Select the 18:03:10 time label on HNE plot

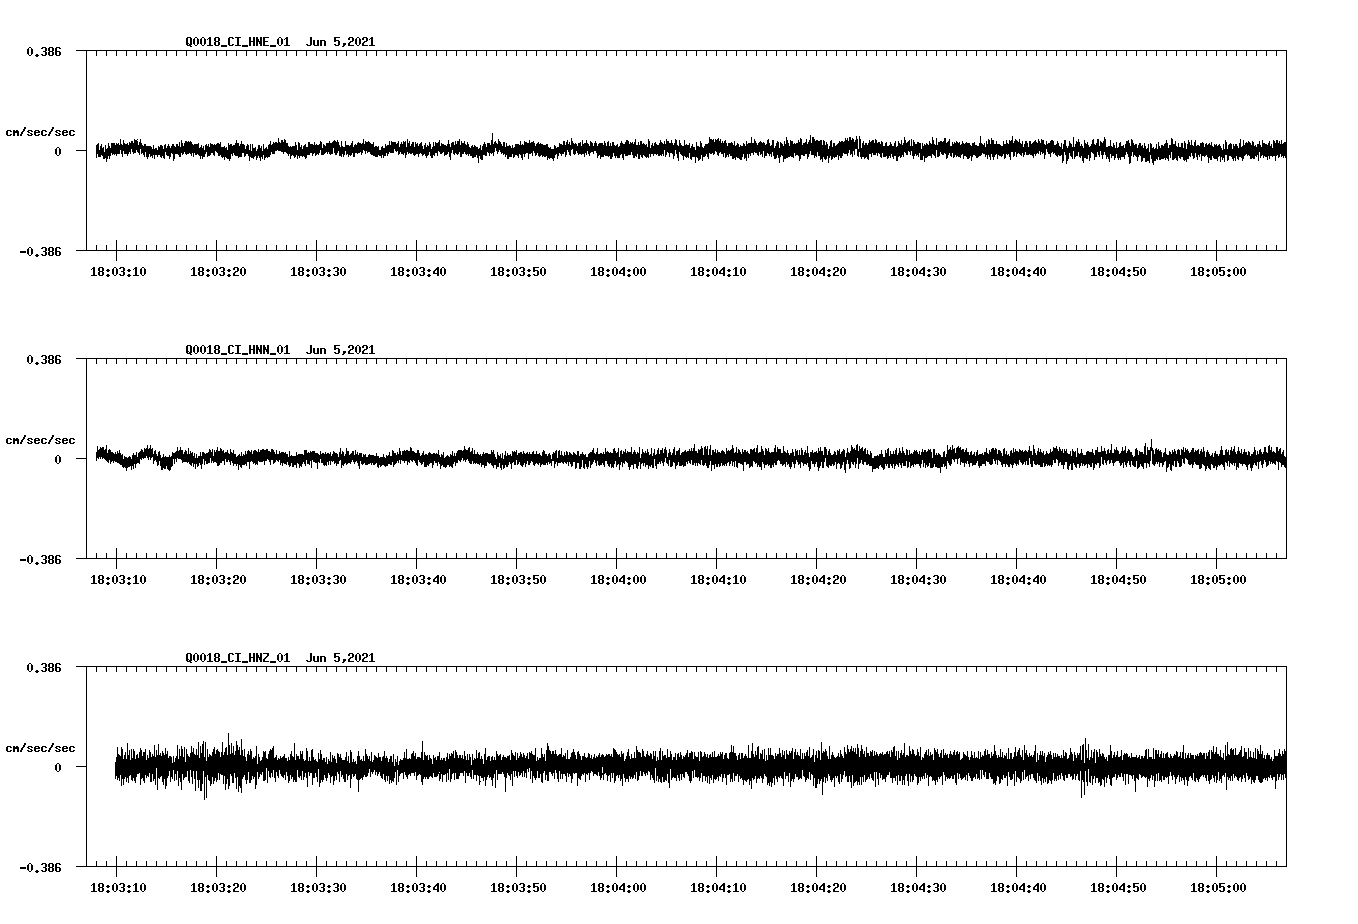118,272
